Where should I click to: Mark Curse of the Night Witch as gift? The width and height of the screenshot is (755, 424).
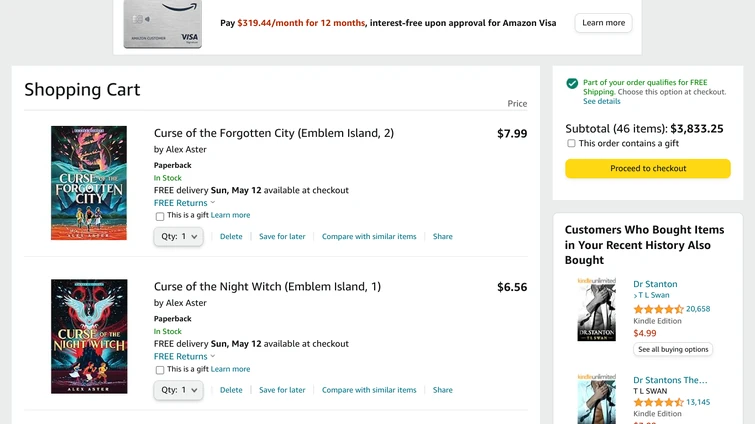[x=160, y=370]
